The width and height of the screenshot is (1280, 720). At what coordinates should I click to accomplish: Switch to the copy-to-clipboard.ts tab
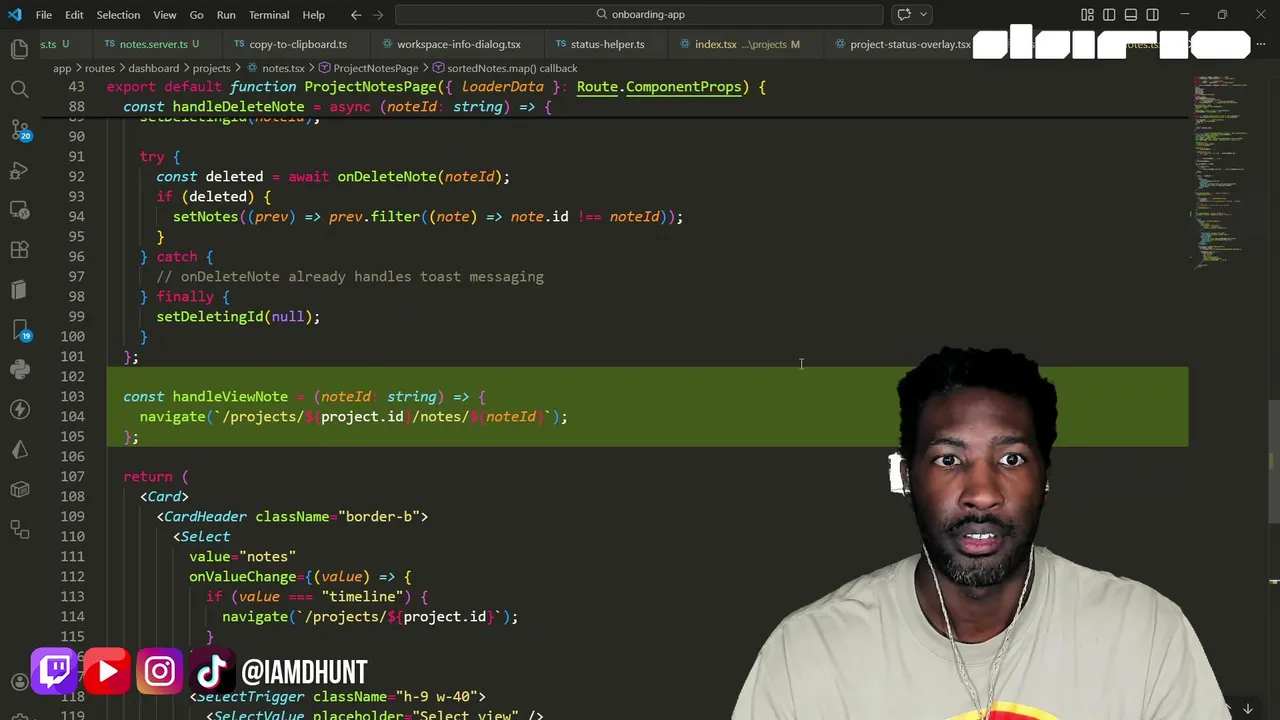coord(298,44)
